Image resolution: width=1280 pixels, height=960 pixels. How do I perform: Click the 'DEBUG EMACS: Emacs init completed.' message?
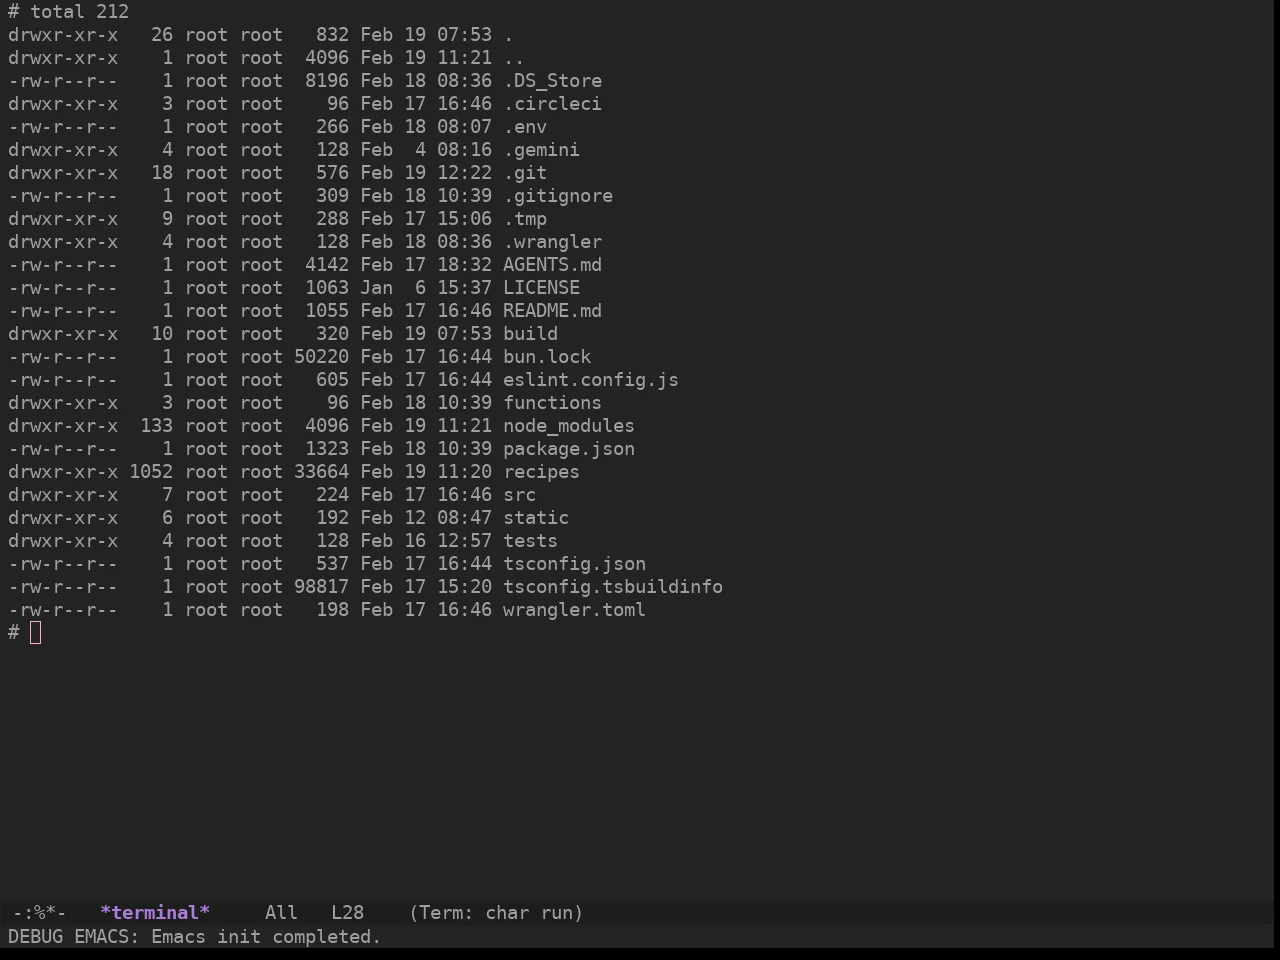[x=194, y=937]
